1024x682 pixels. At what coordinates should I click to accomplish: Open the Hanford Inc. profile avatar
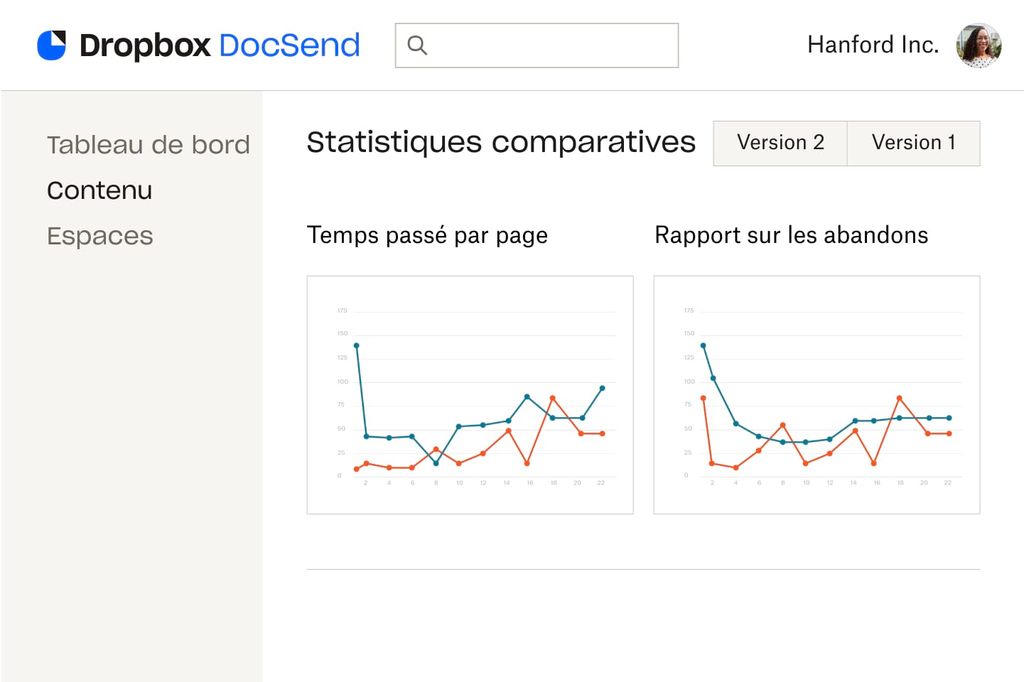(977, 45)
